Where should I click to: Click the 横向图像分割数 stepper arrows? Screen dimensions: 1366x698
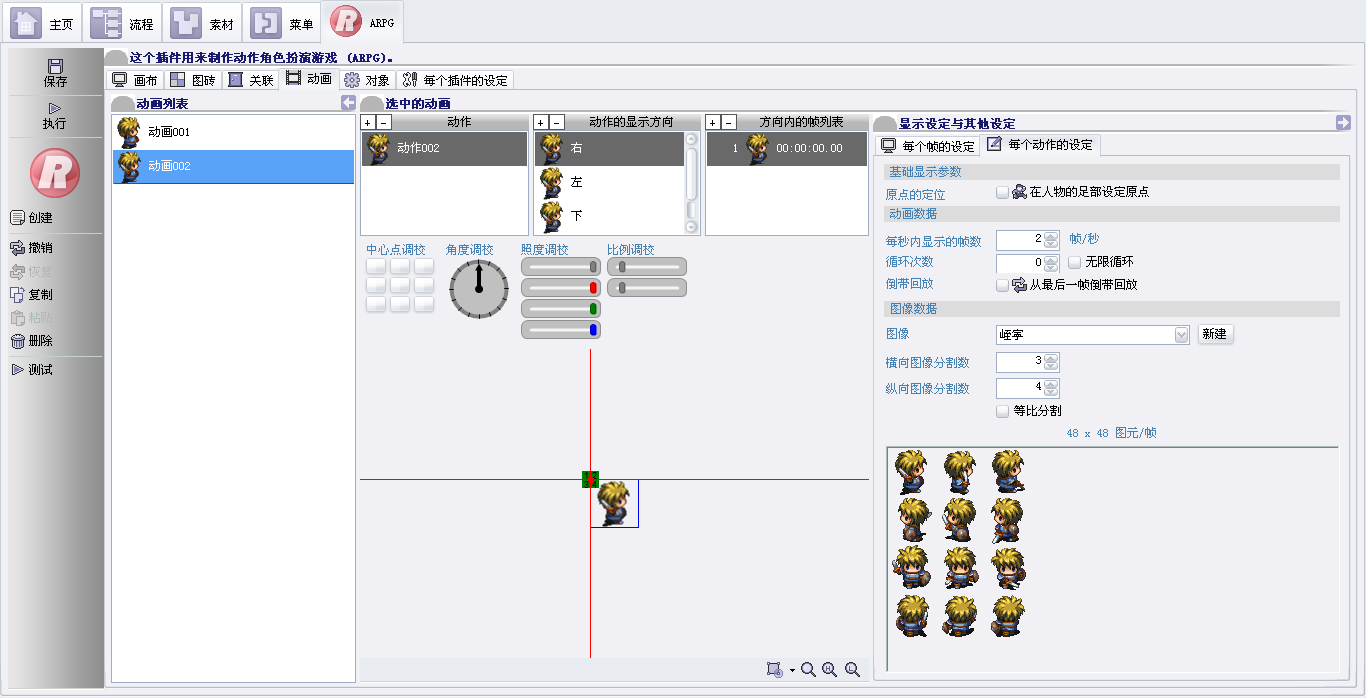pos(1051,362)
